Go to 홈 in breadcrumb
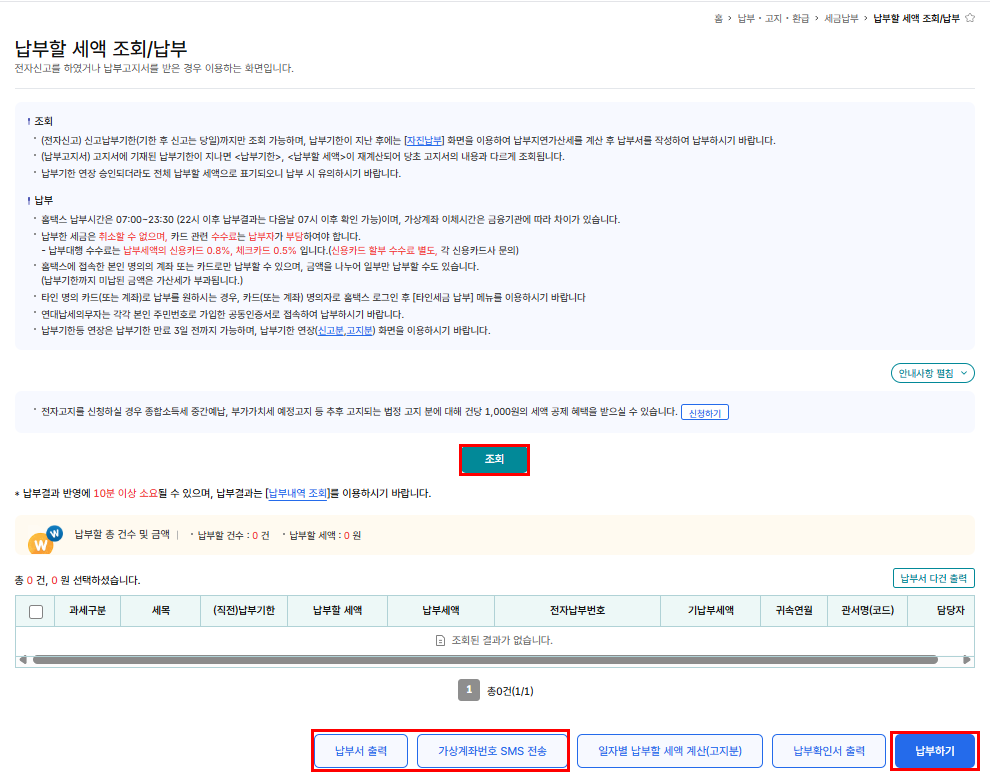Screen dimensions: 990x776 coord(718,18)
